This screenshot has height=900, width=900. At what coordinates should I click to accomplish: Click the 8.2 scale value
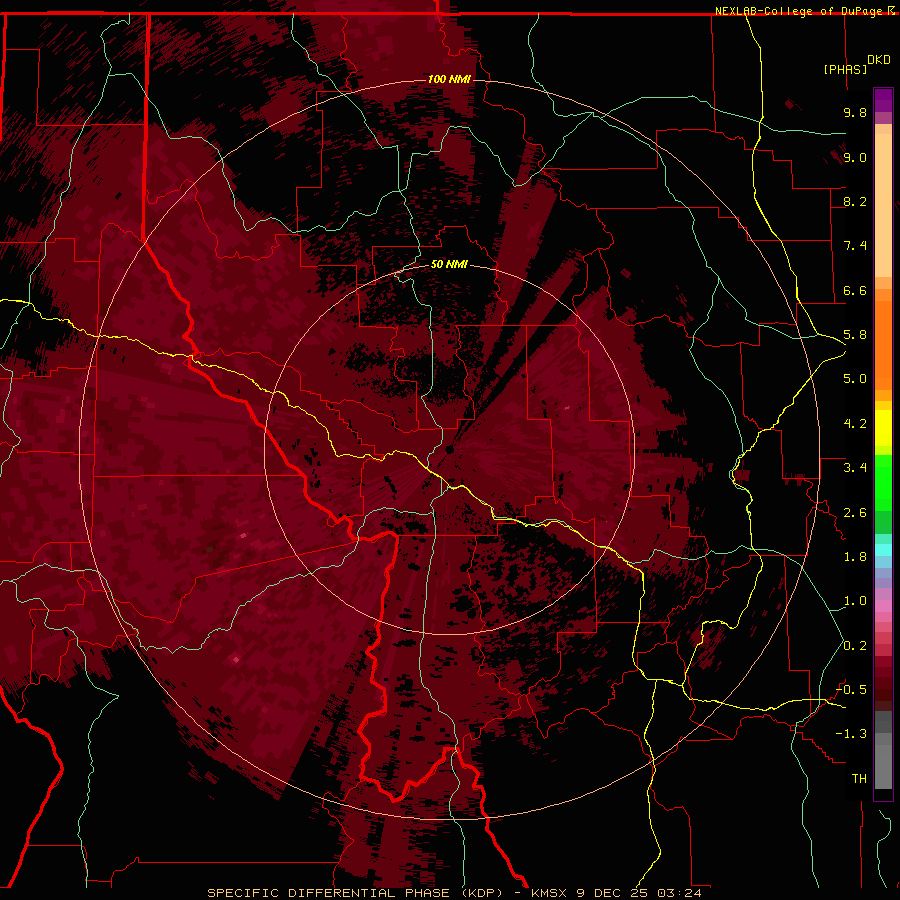(x=855, y=201)
